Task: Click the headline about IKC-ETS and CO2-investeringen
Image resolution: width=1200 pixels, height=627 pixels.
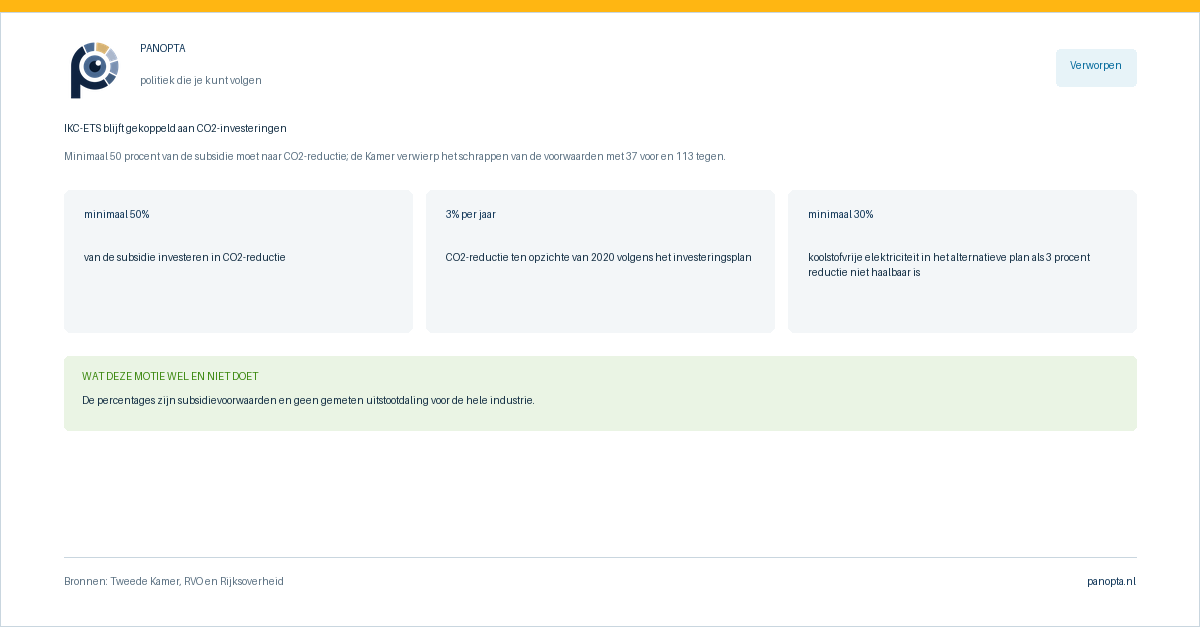Action: pos(175,128)
